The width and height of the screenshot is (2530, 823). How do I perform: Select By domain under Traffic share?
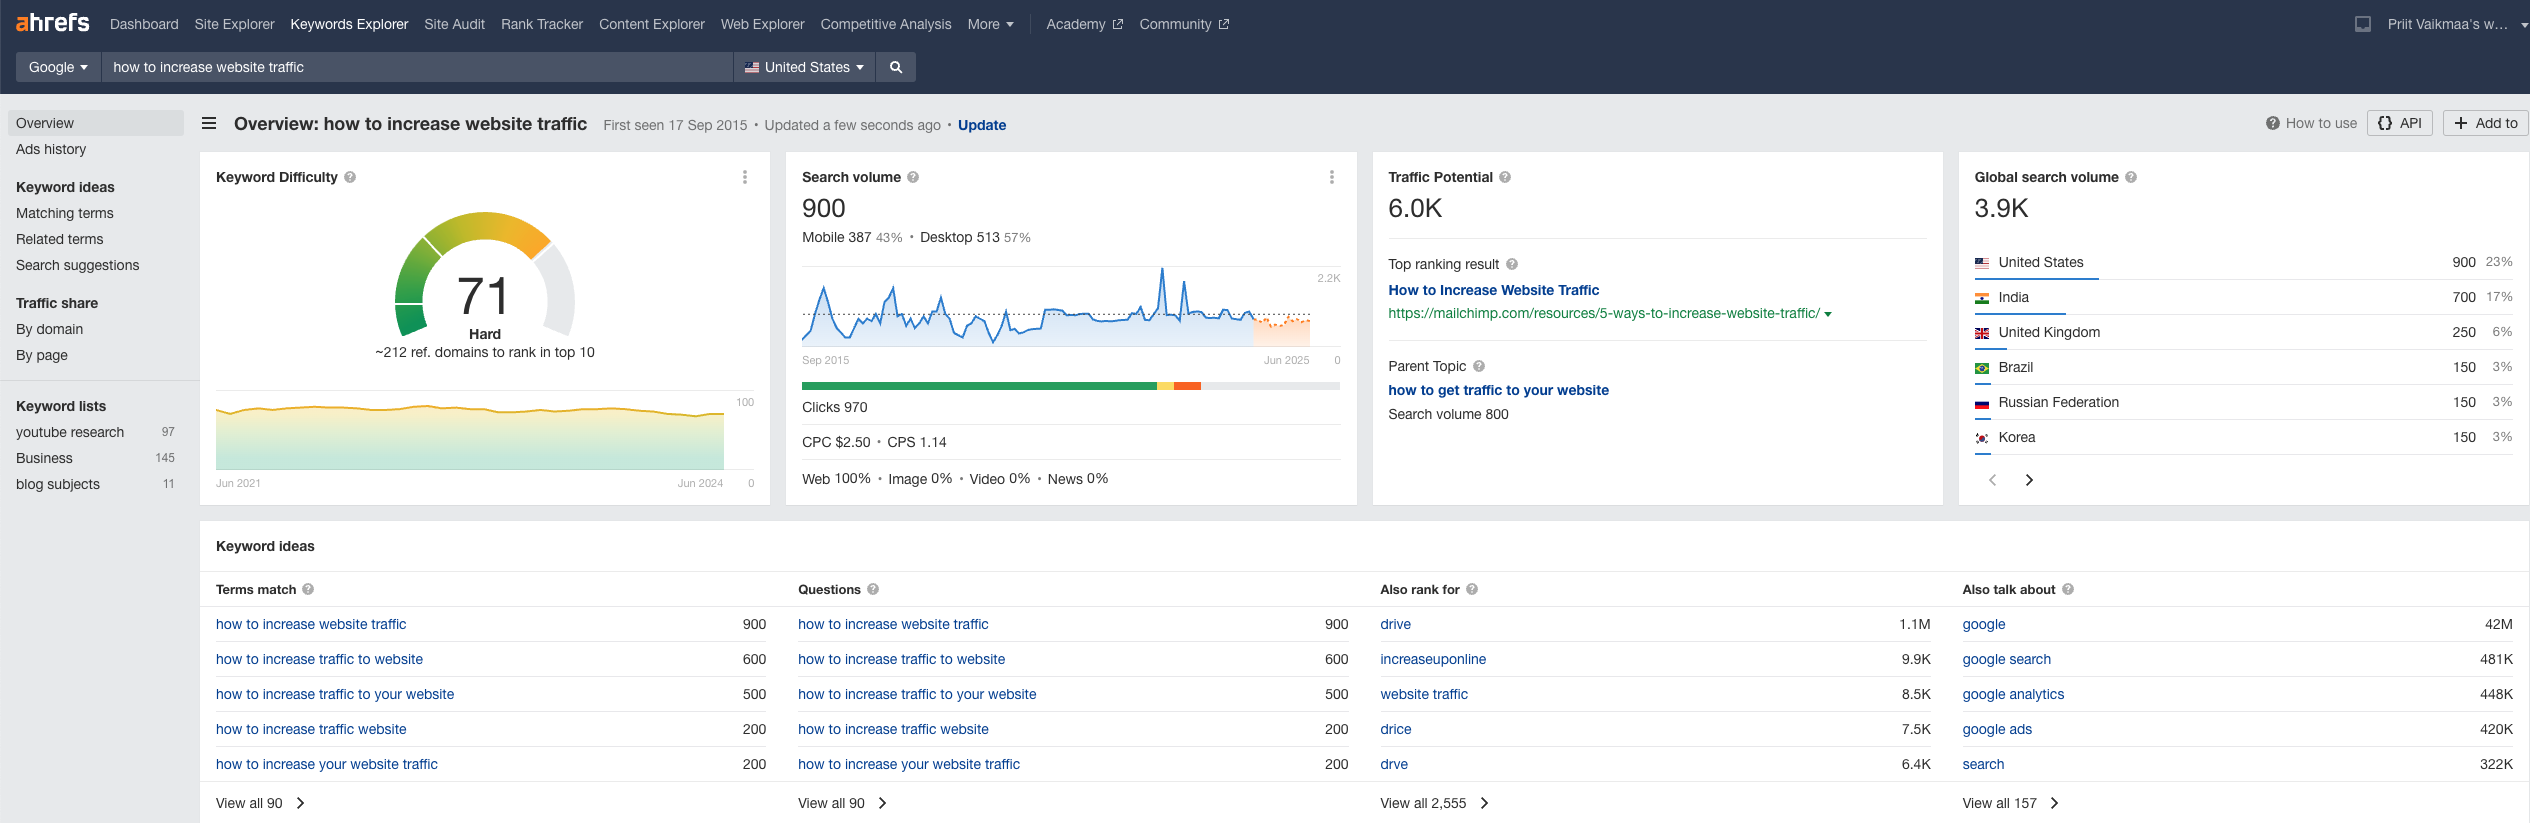point(50,329)
